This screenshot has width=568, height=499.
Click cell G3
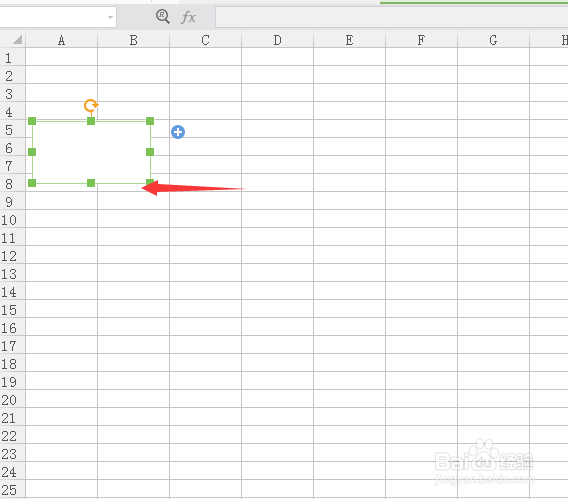click(x=493, y=93)
